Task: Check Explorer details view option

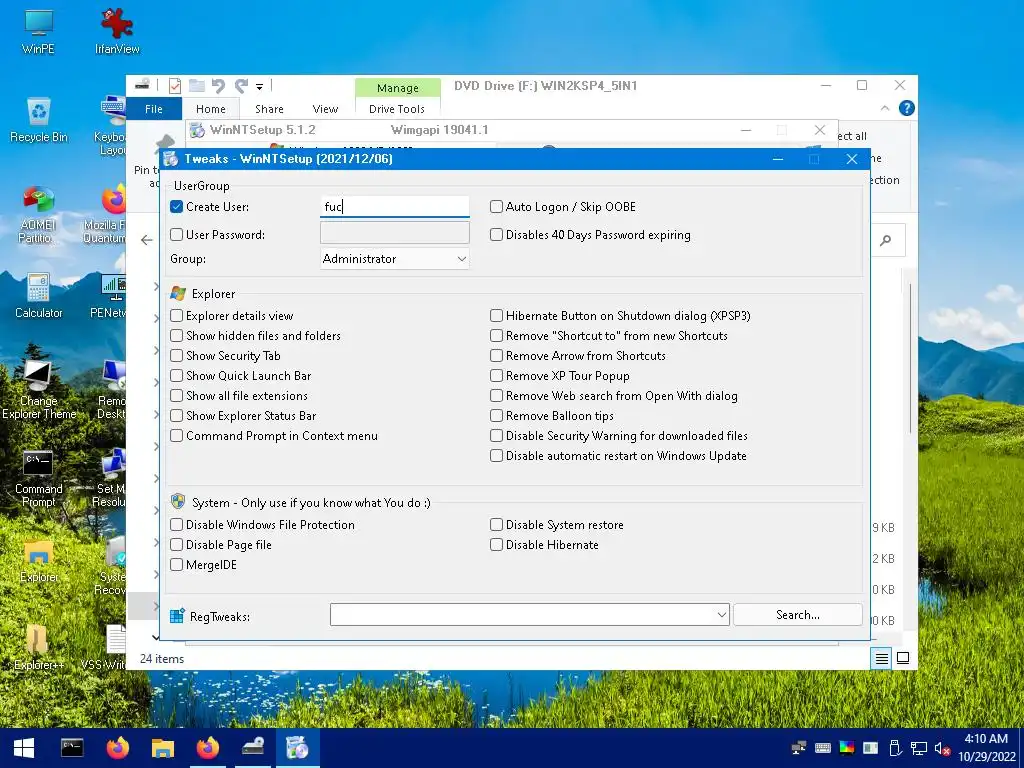Action: (176, 316)
